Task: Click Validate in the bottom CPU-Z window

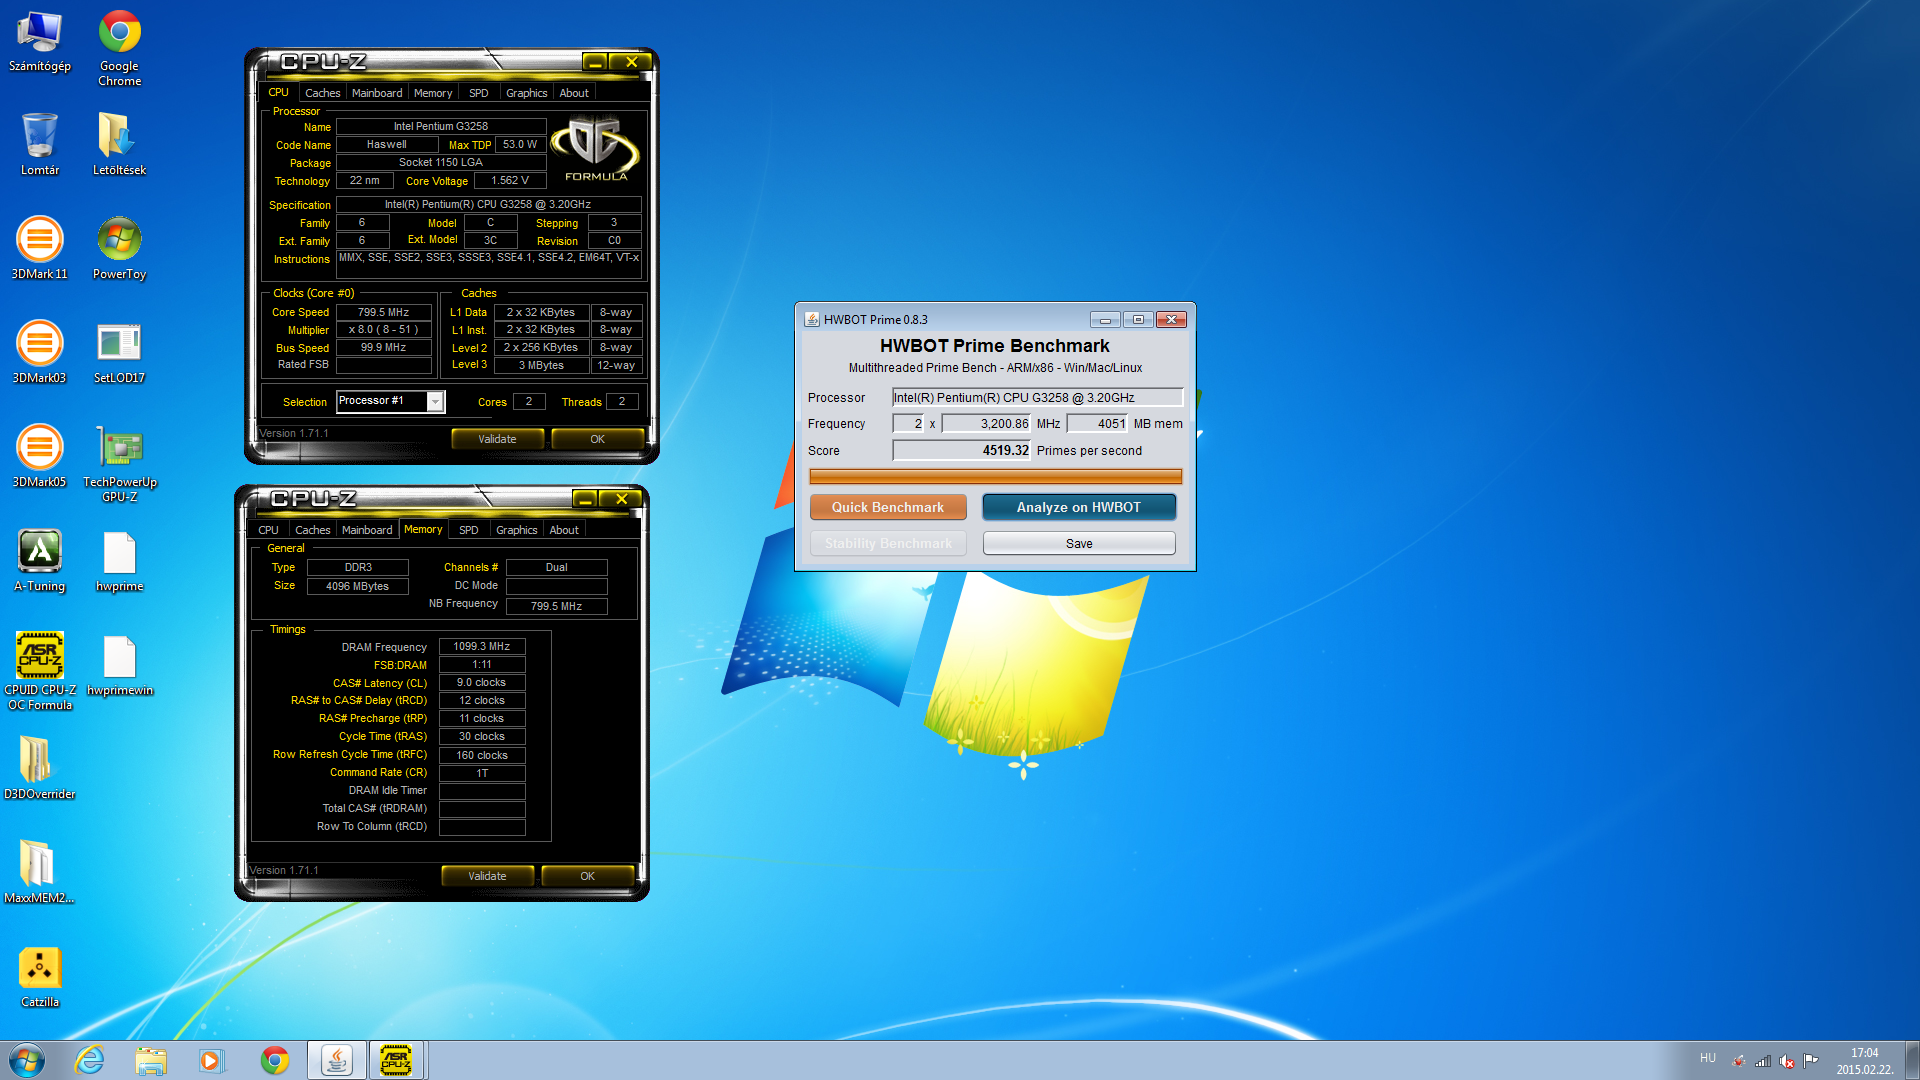Action: 487,876
